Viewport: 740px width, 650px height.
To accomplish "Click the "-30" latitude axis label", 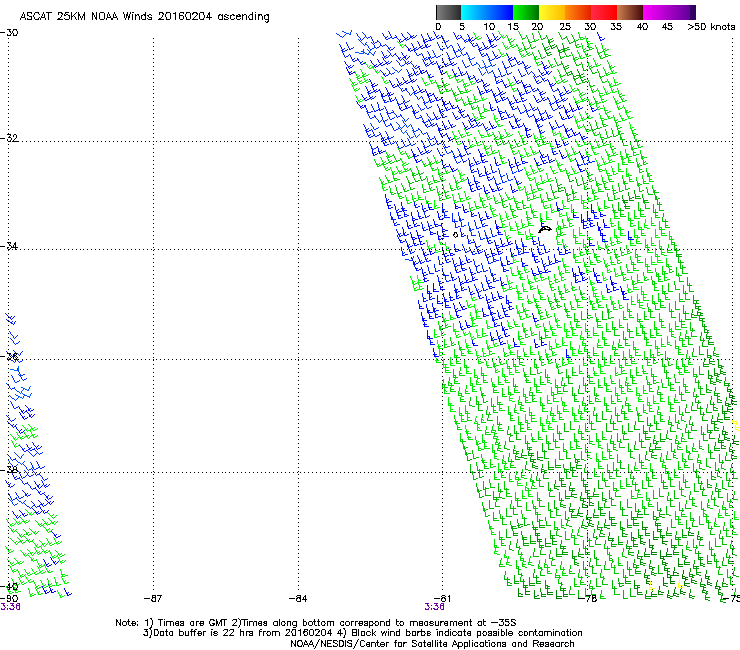I will [x=9, y=33].
